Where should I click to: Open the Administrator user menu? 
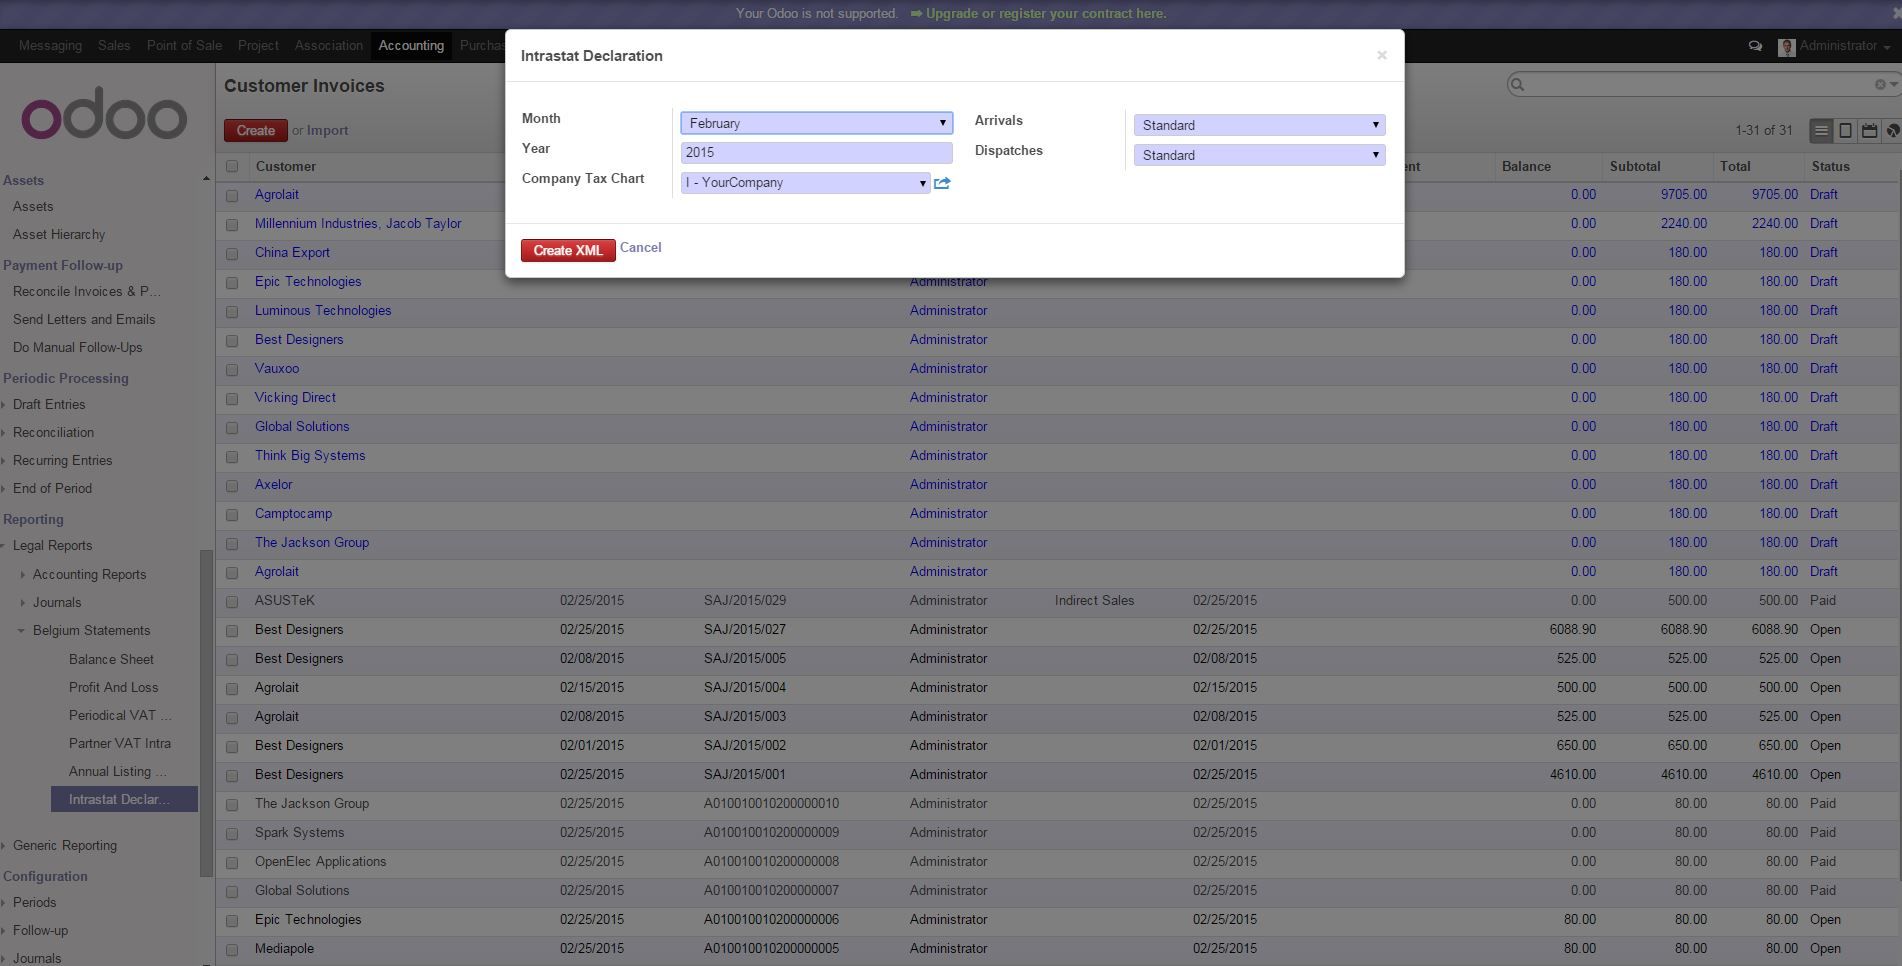1843,46
